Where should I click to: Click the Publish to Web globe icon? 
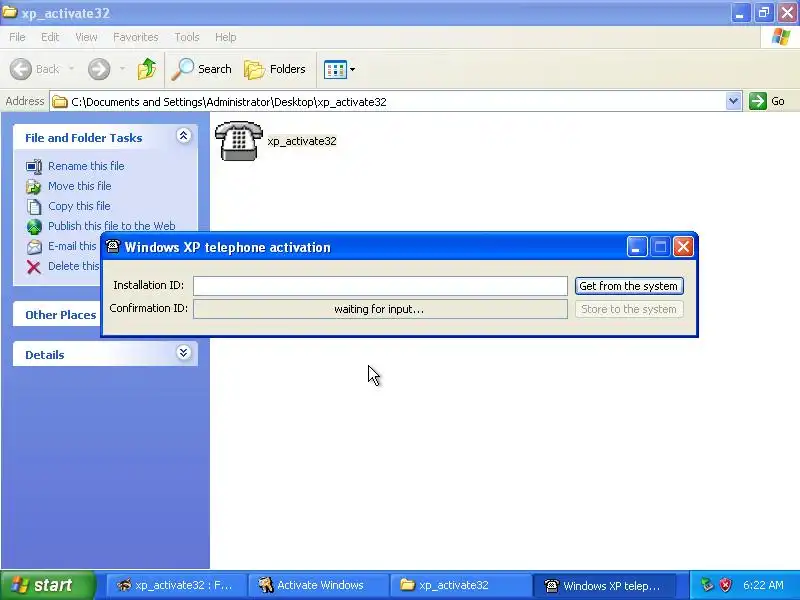point(34,227)
